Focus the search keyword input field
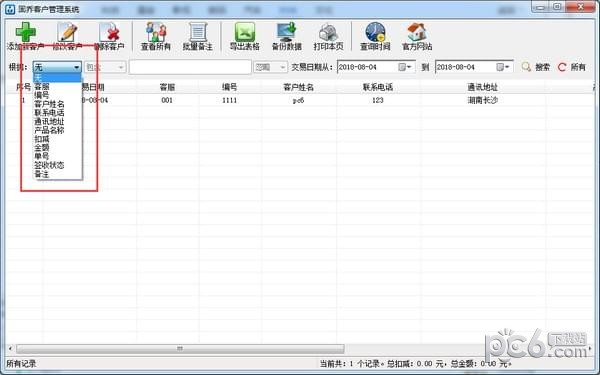Viewport: 600px width, 375px height. pos(190,67)
